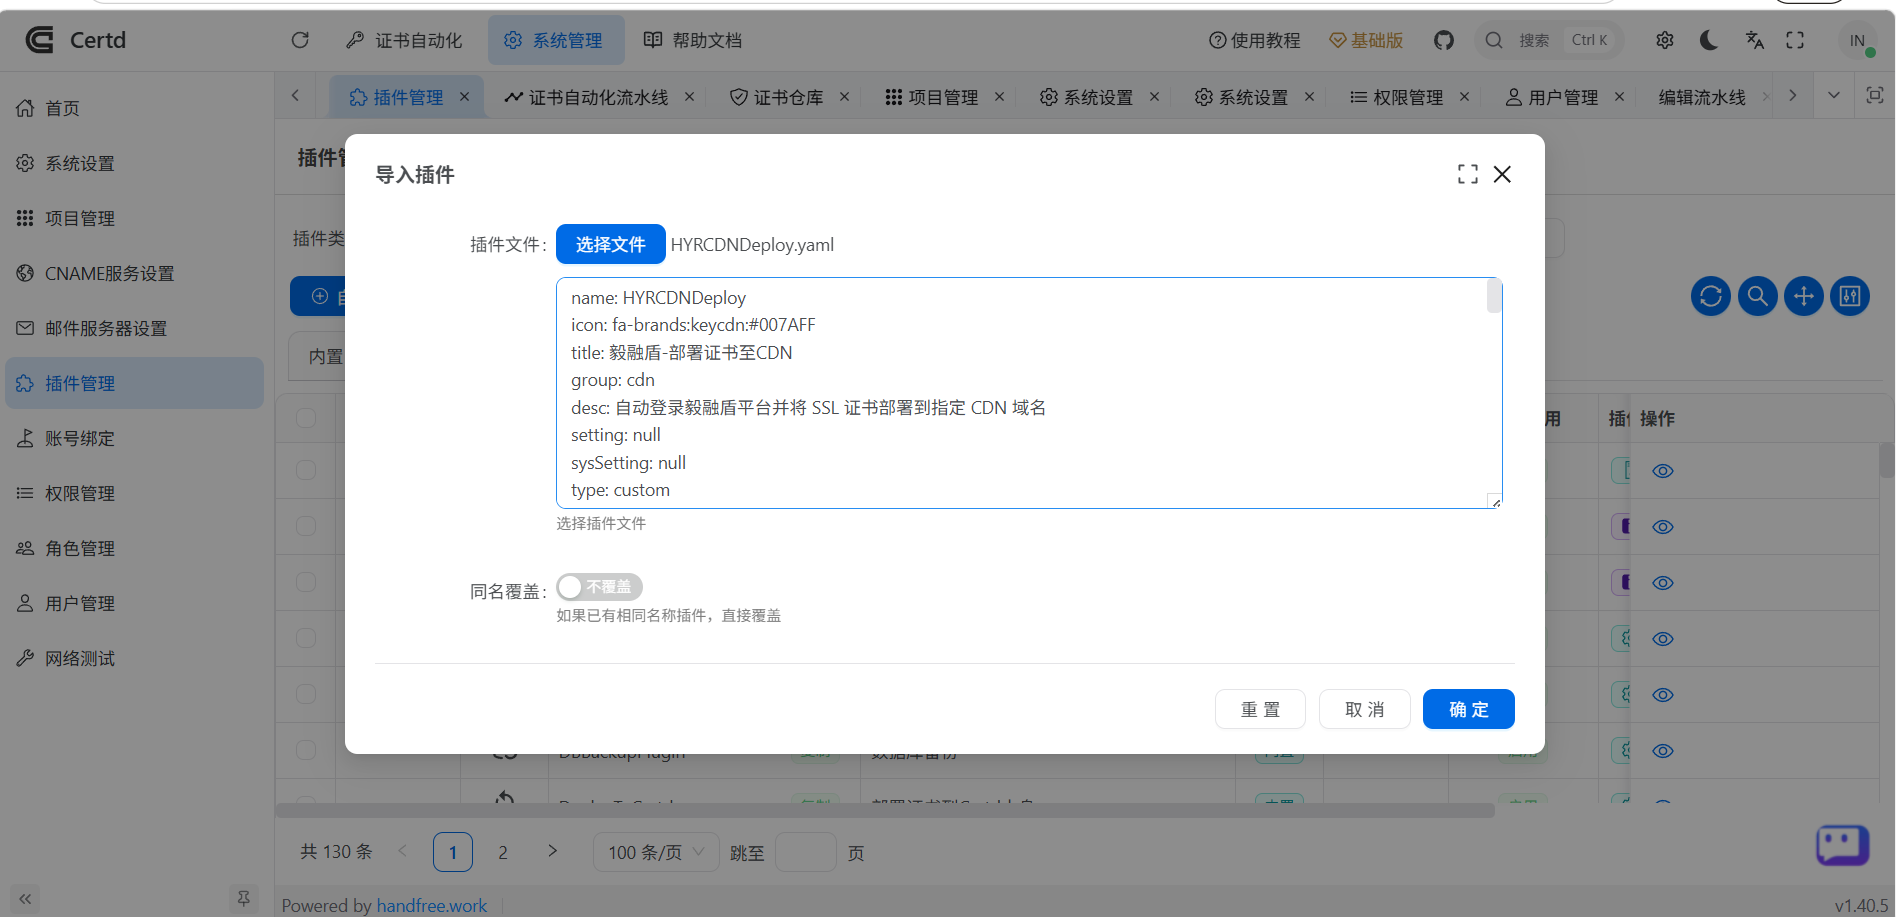Refresh page using the reload icon in header
The width and height of the screenshot is (1899, 917).
click(x=300, y=40)
